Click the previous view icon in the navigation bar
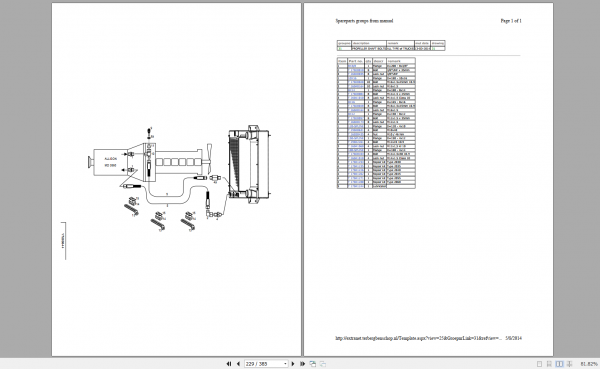Viewport: 600px width, 369px height. coord(313,364)
